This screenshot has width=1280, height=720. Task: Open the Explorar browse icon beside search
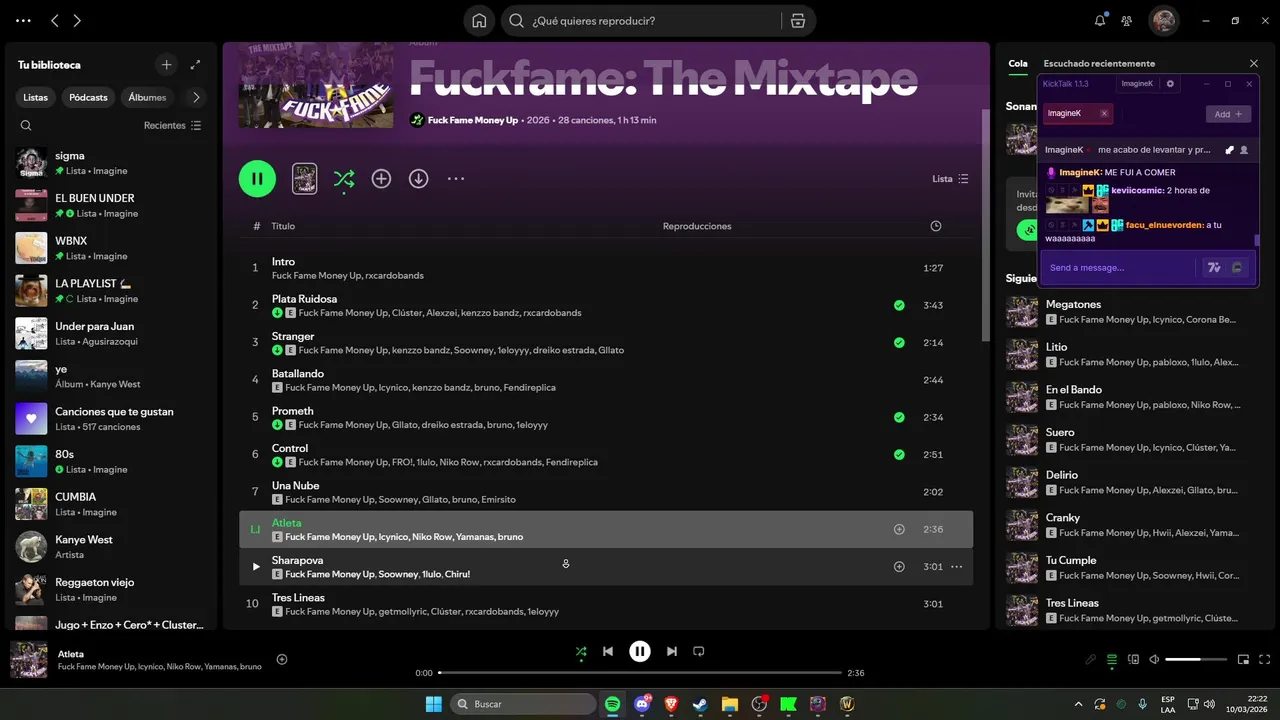click(x=797, y=20)
